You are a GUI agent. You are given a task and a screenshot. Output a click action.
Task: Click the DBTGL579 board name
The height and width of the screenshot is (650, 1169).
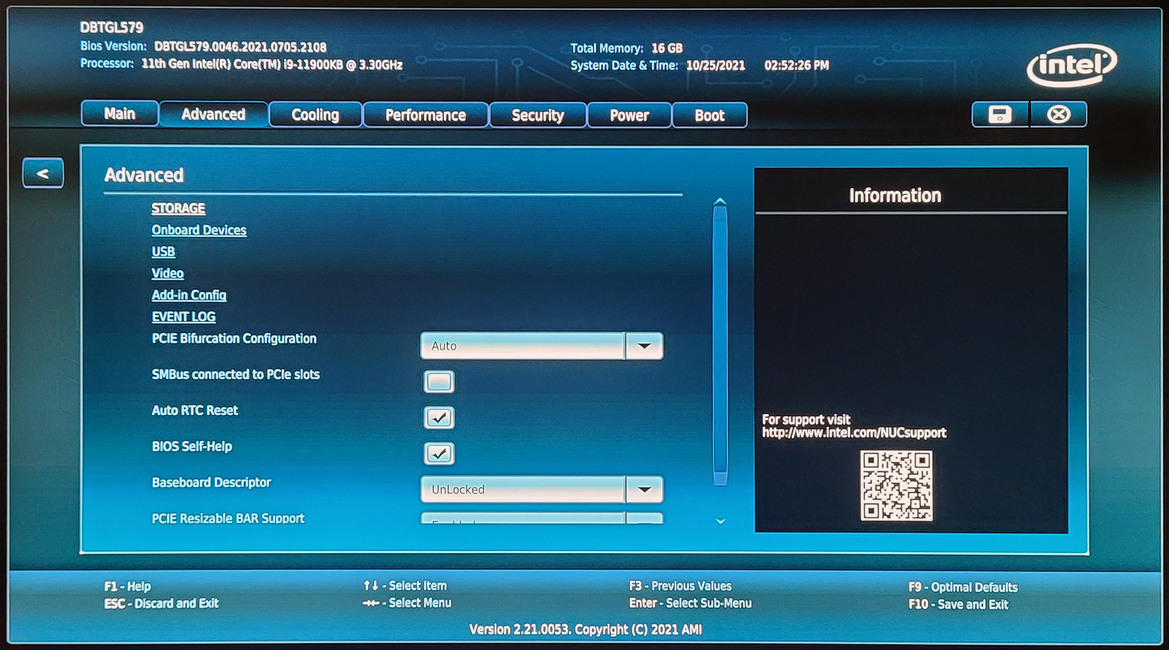click(112, 28)
